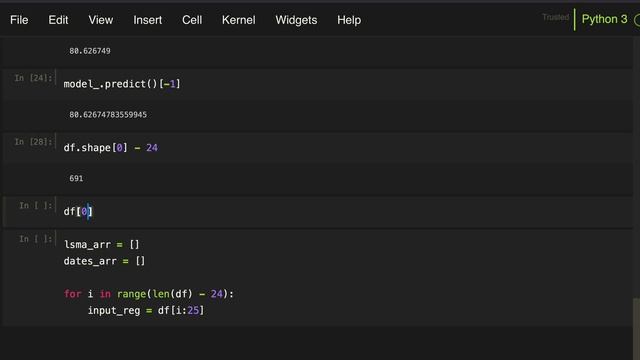
Task: Click output value 80.626749
Action: pyautogui.click(x=90, y=51)
